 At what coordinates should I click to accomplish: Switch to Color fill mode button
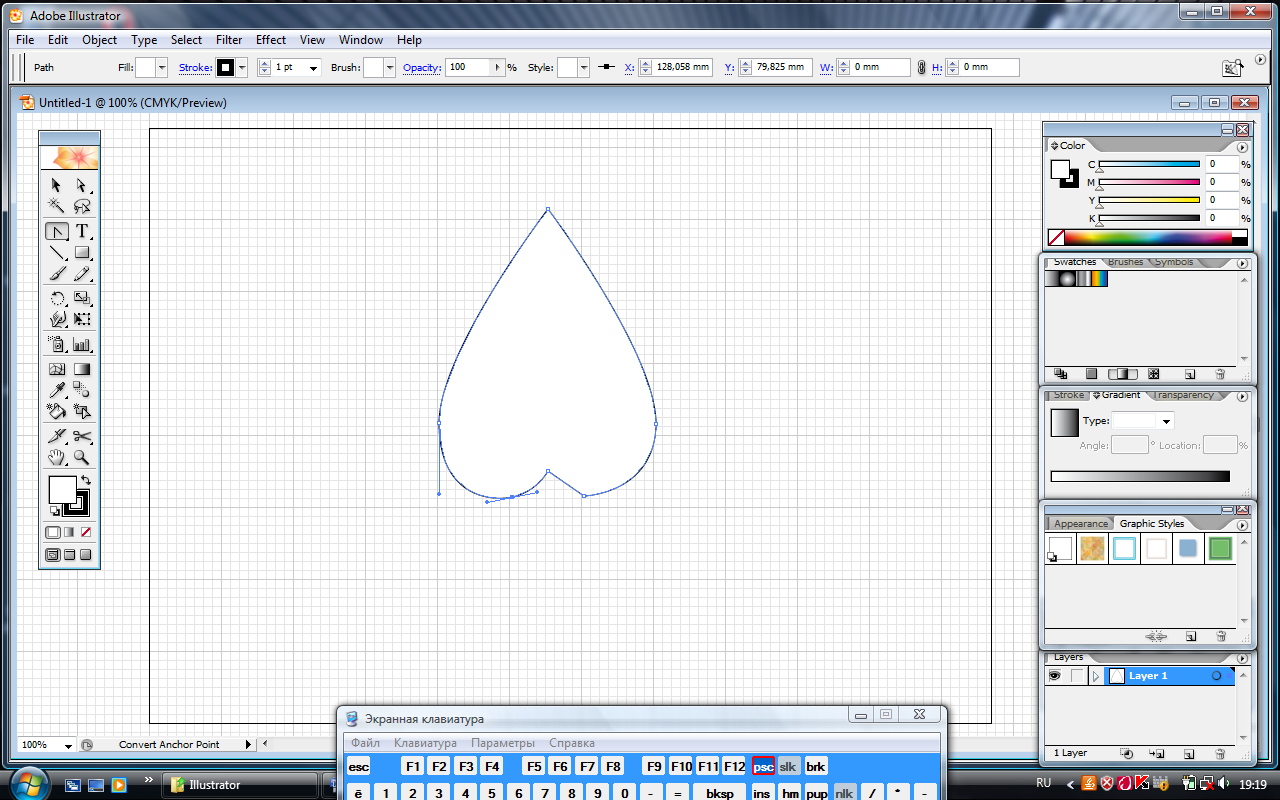click(53, 532)
